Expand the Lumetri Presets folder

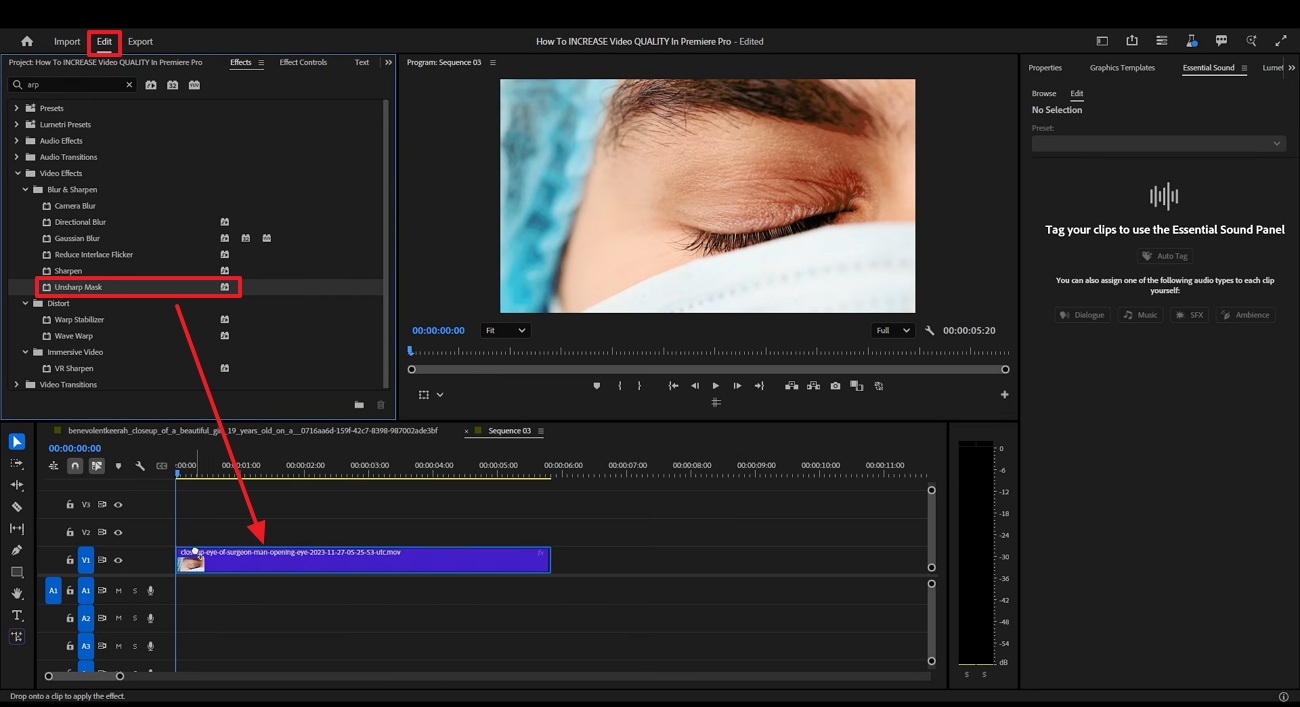click(16, 125)
